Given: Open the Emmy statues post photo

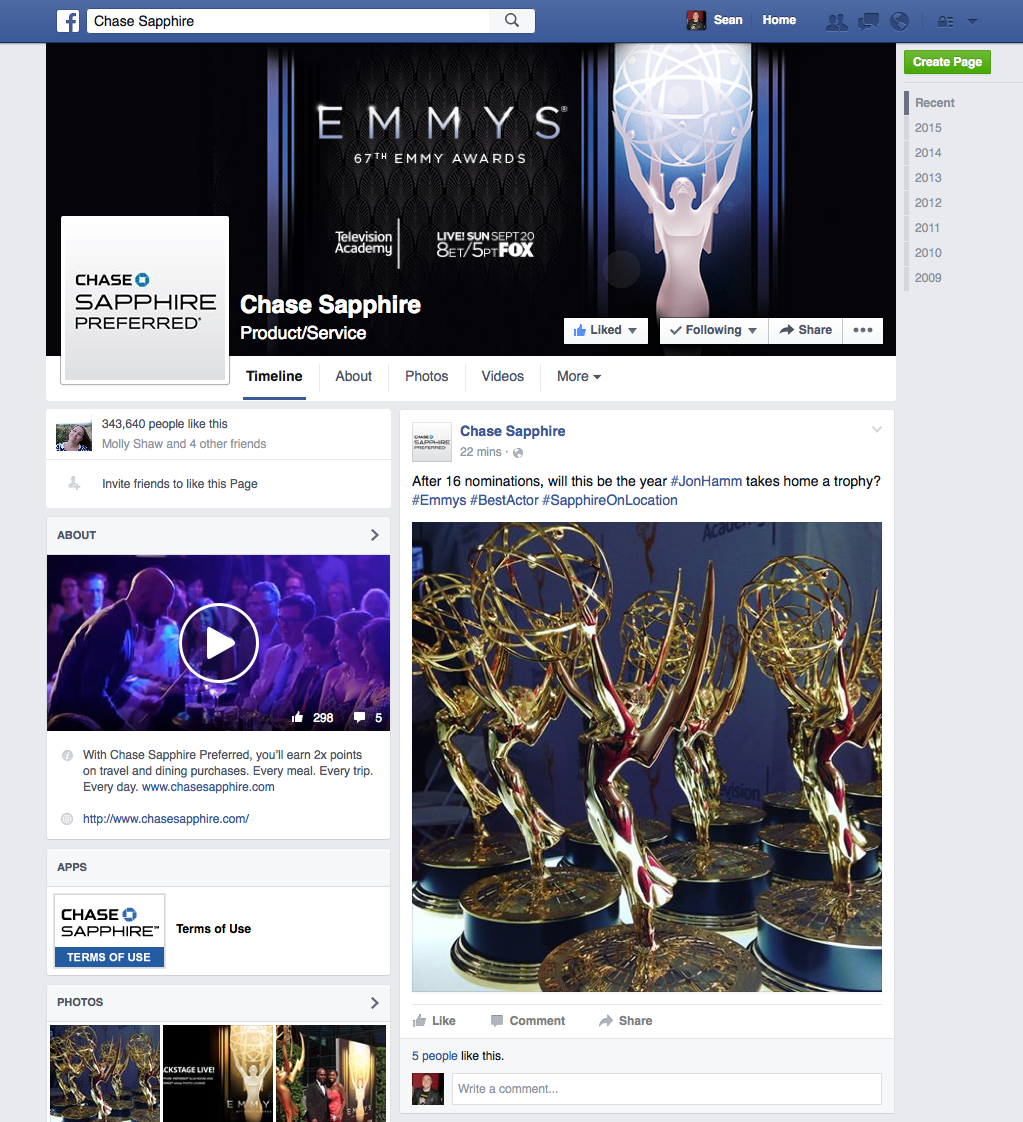Looking at the screenshot, I should [647, 756].
